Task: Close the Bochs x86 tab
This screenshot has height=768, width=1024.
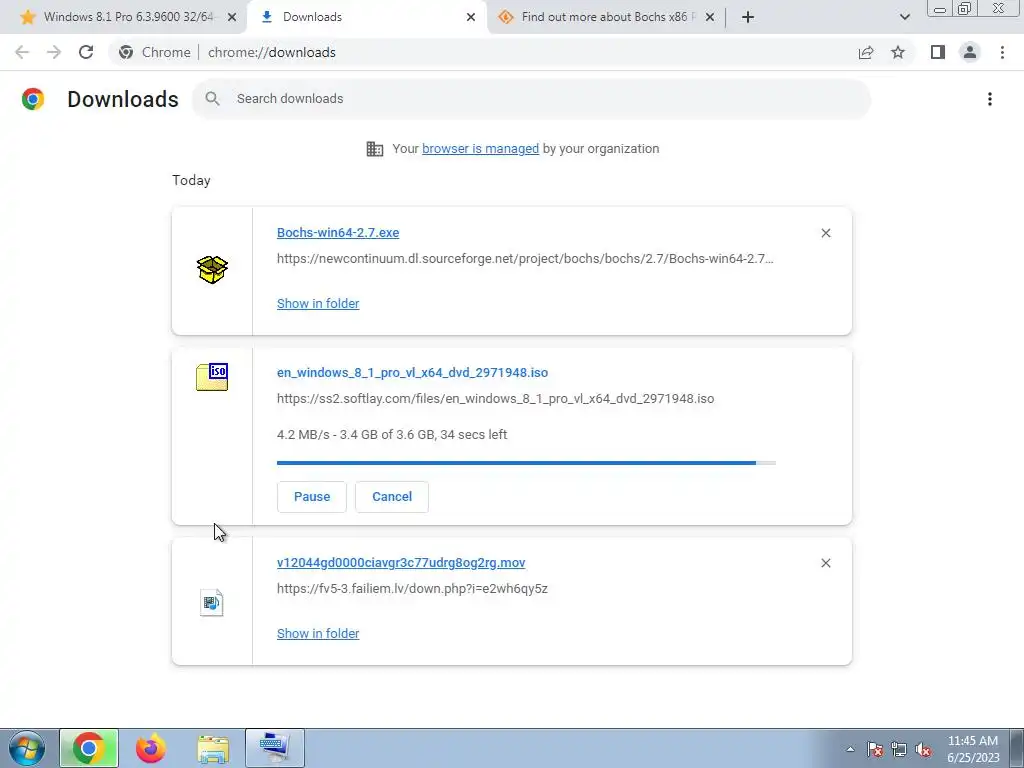Action: [x=710, y=17]
